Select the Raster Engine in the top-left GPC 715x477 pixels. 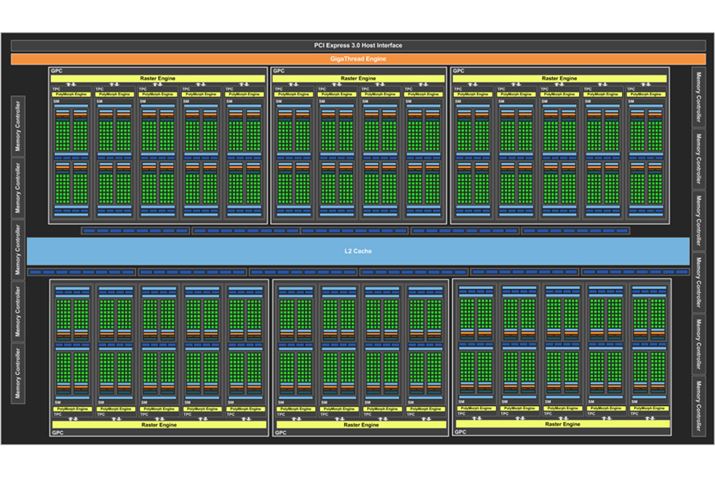pos(157,77)
